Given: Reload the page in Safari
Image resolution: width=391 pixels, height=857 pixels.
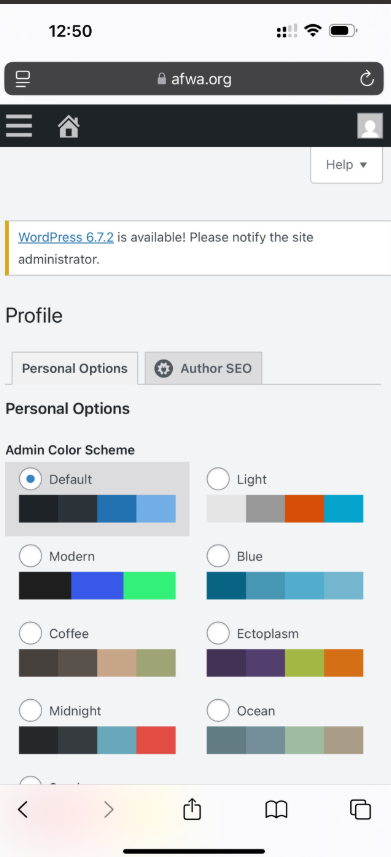Looking at the screenshot, I should (x=366, y=79).
